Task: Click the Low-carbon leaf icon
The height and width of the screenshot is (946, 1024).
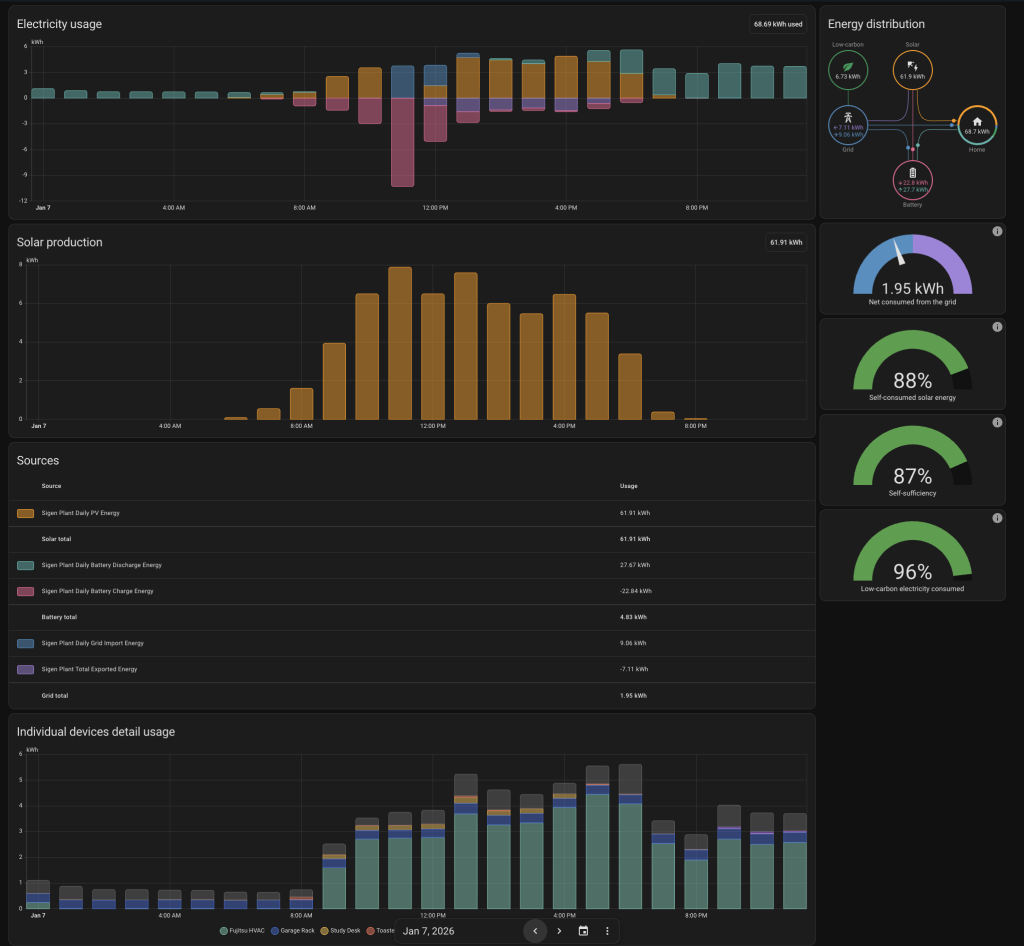Action: 848,64
